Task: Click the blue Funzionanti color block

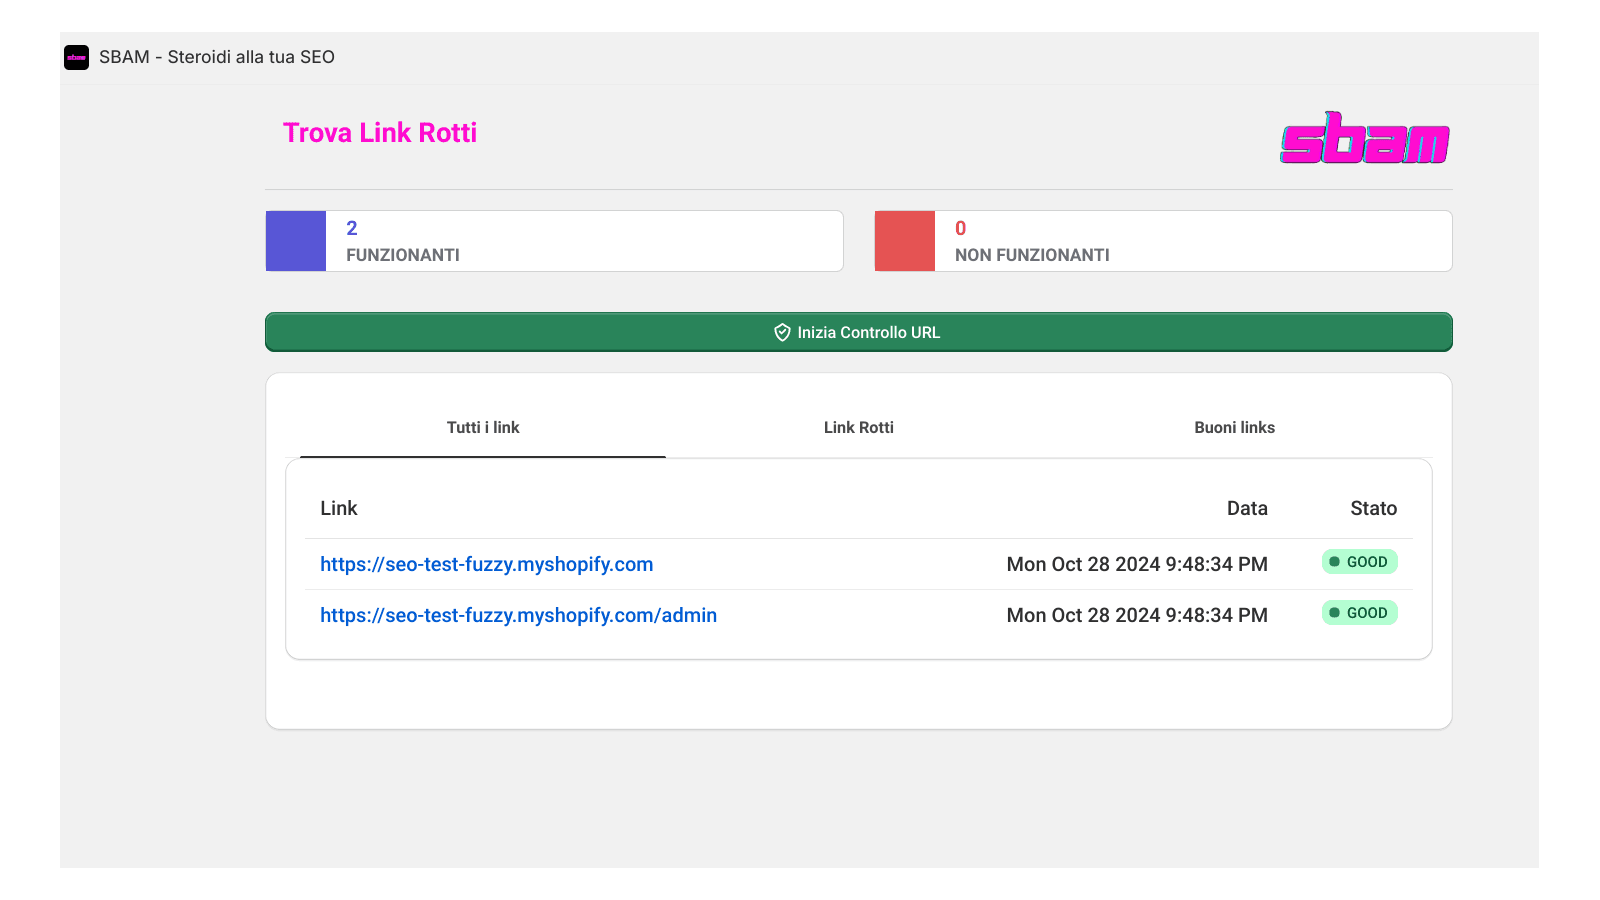Action: tap(296, 241)
